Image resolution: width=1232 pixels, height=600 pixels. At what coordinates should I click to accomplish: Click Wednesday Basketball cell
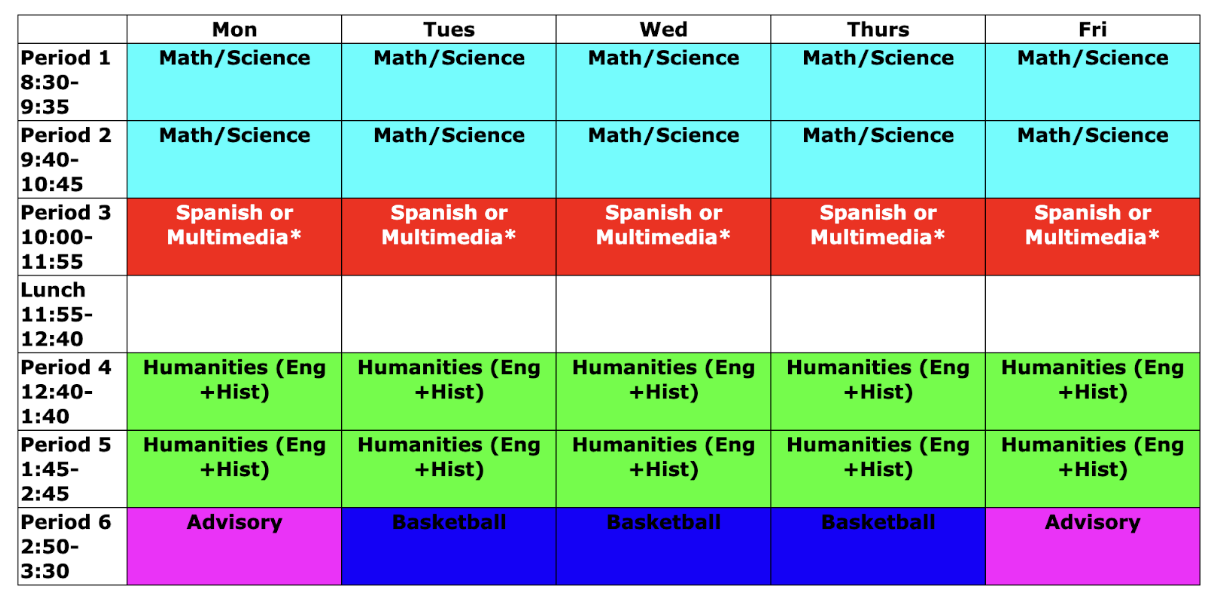coord(663,546)
